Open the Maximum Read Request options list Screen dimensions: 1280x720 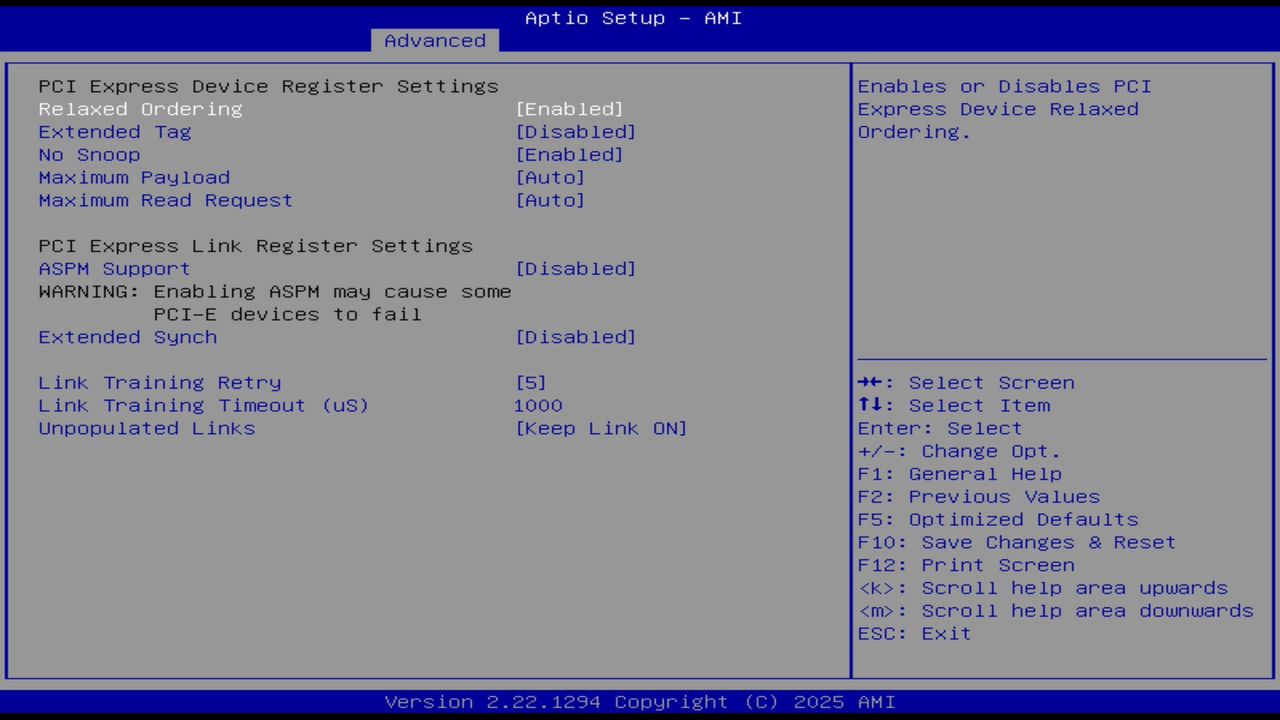click(x=551, y=200)
